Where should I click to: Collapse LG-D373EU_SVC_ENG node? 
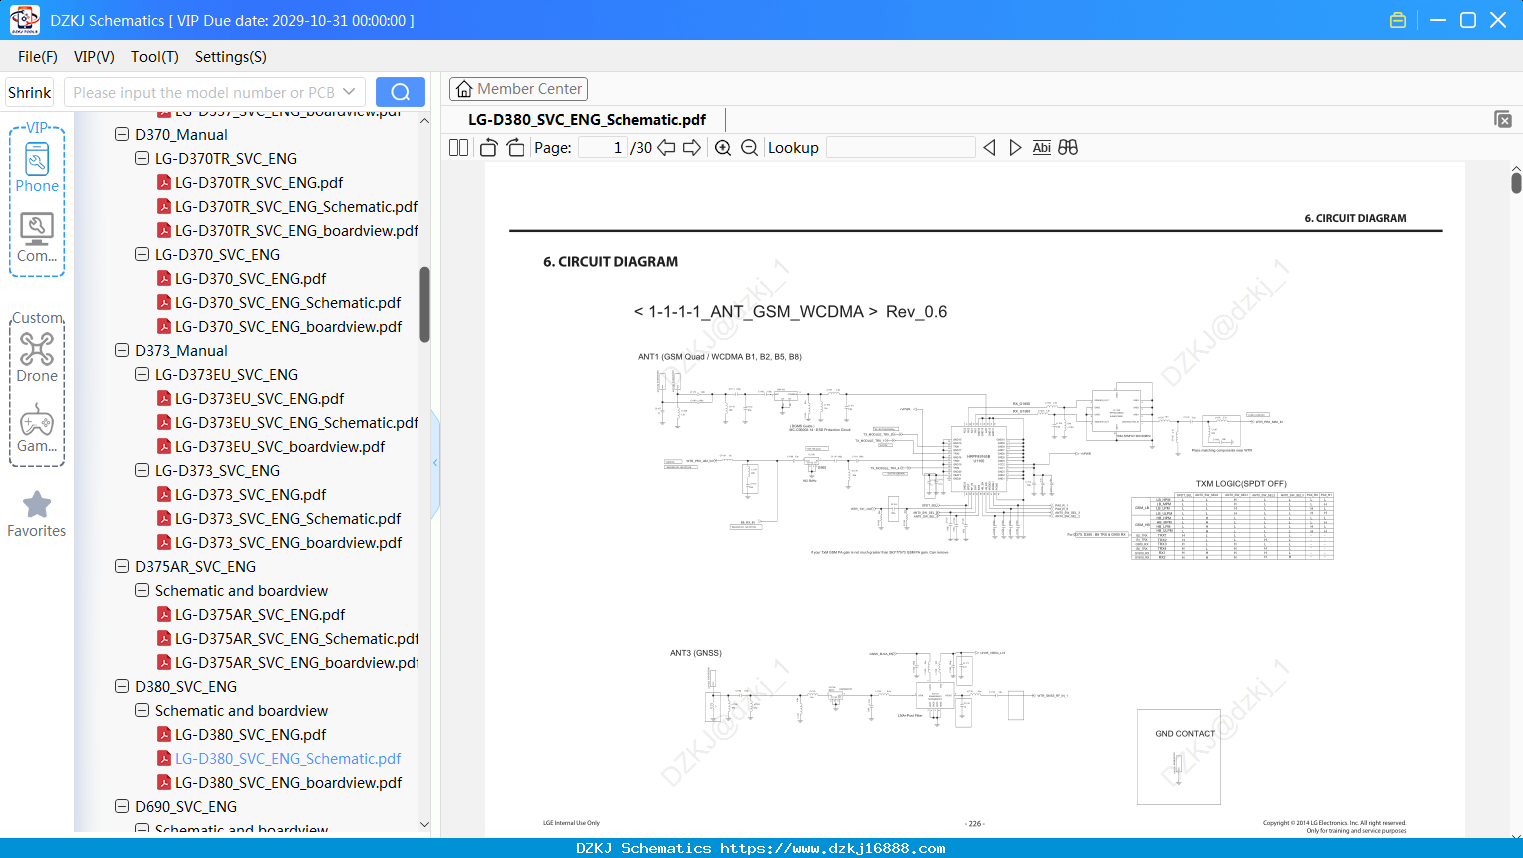[x=142, y=374]
